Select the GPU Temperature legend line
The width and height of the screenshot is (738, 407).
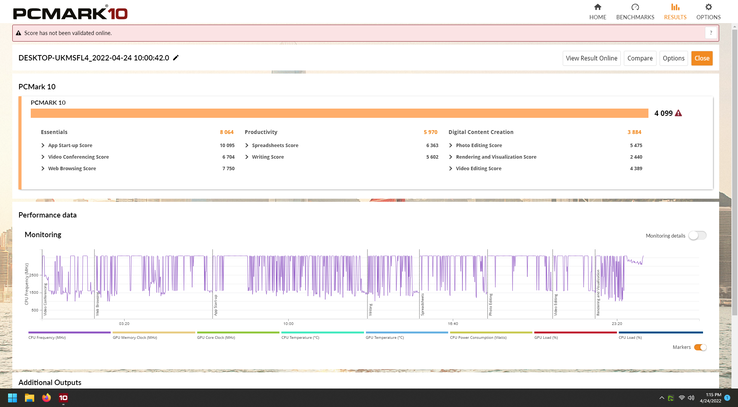coord(407,335)
